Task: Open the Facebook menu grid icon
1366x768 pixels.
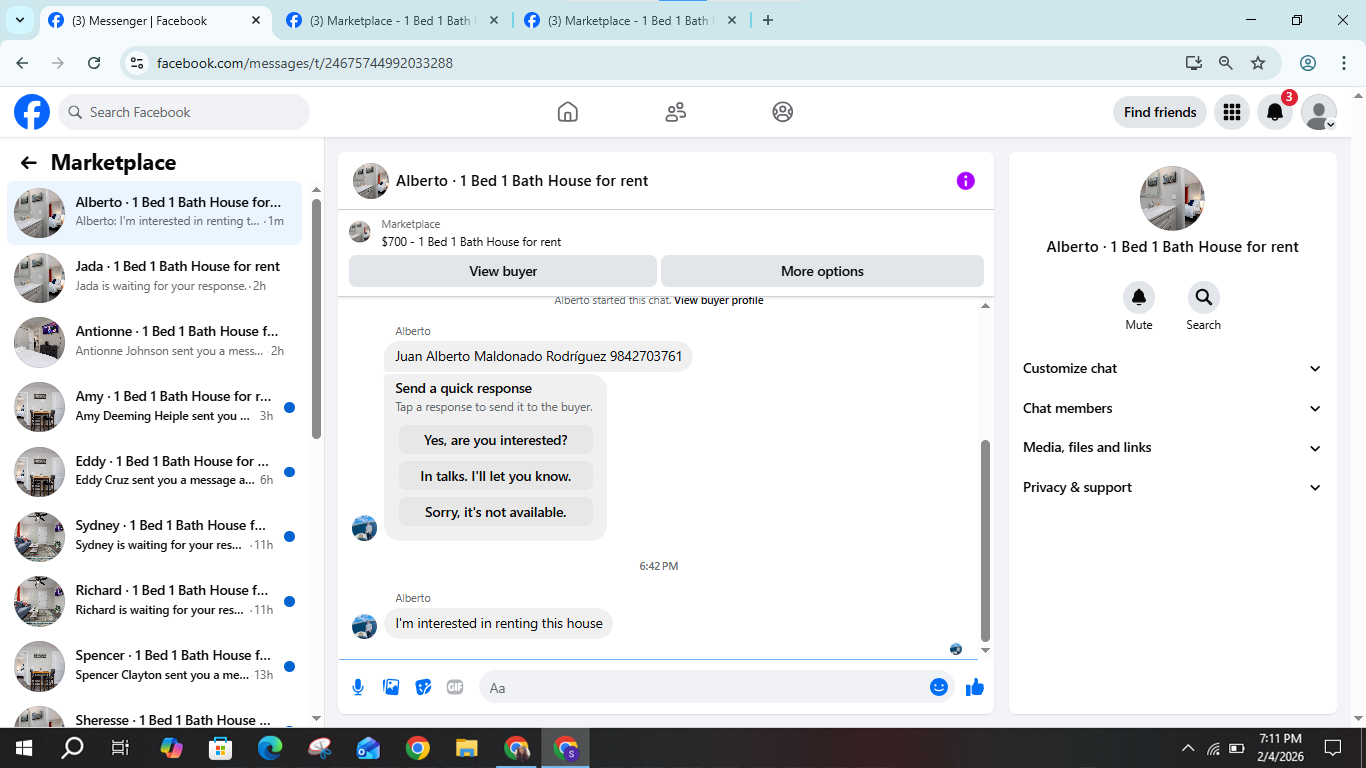Action: tap(1232, 112)
